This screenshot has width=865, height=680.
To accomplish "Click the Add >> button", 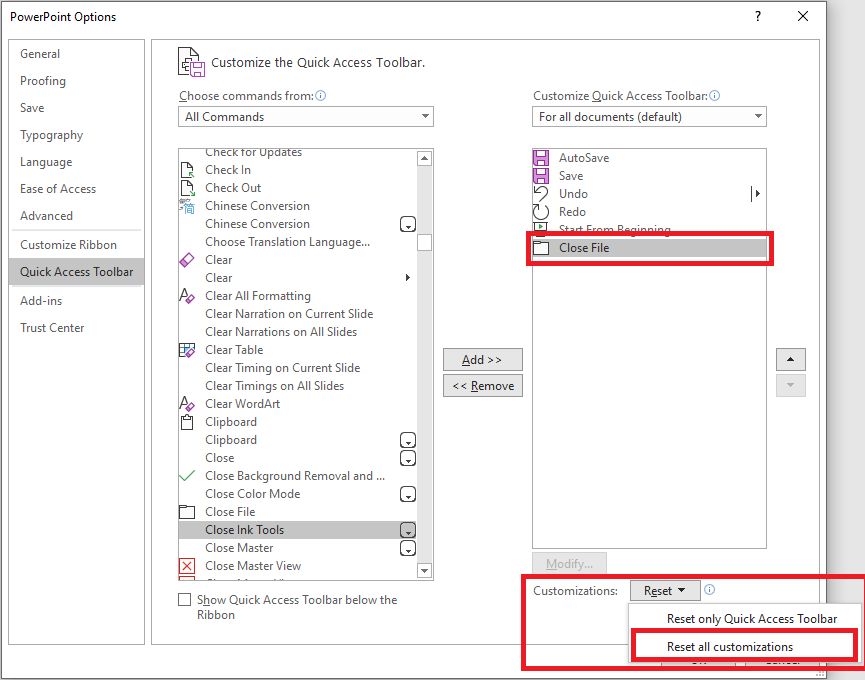I will (x=483, y=360).
